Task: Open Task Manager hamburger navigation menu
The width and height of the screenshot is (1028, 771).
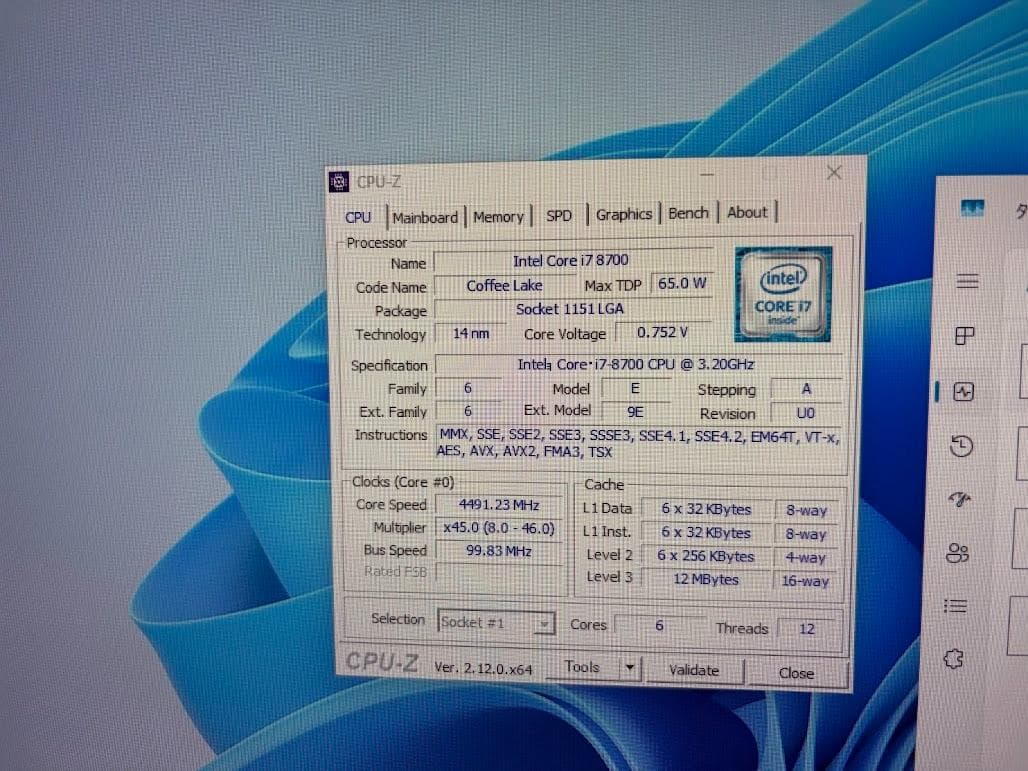Action: 967,281
